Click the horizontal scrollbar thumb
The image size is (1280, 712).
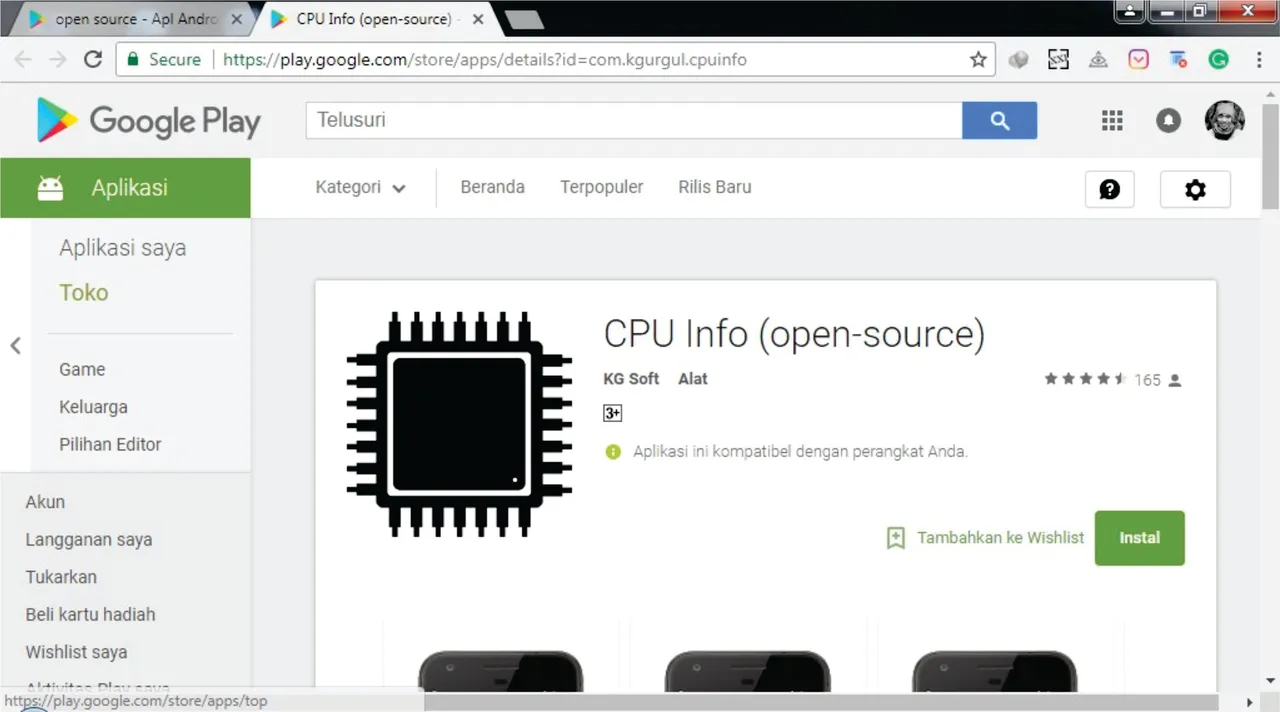coord(822,702)
